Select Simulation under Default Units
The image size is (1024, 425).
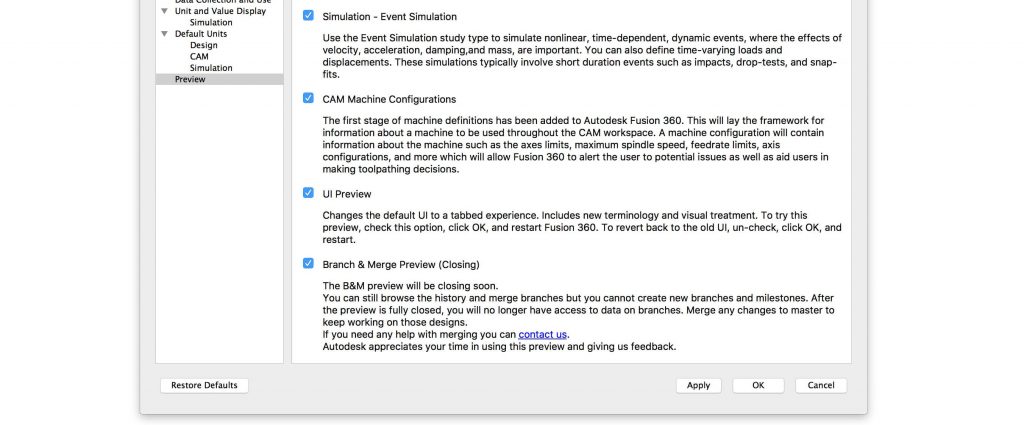tap(211, 68)
